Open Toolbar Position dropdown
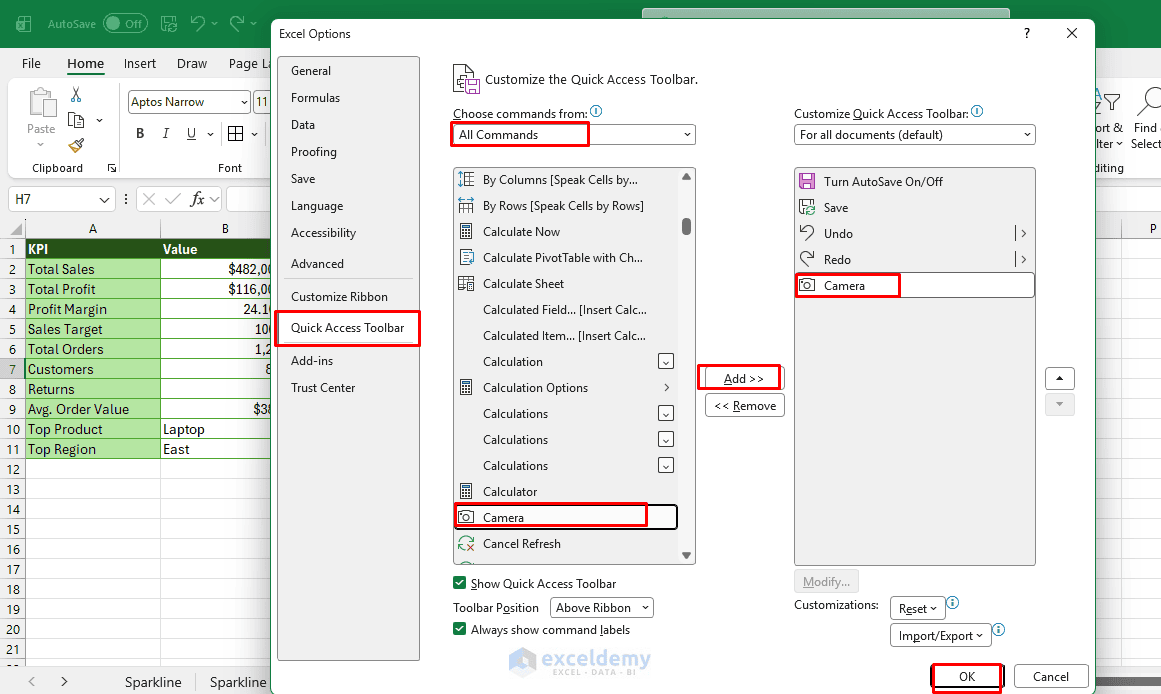This screenshot has height=694, width=1161. click(x=601, y=608)
